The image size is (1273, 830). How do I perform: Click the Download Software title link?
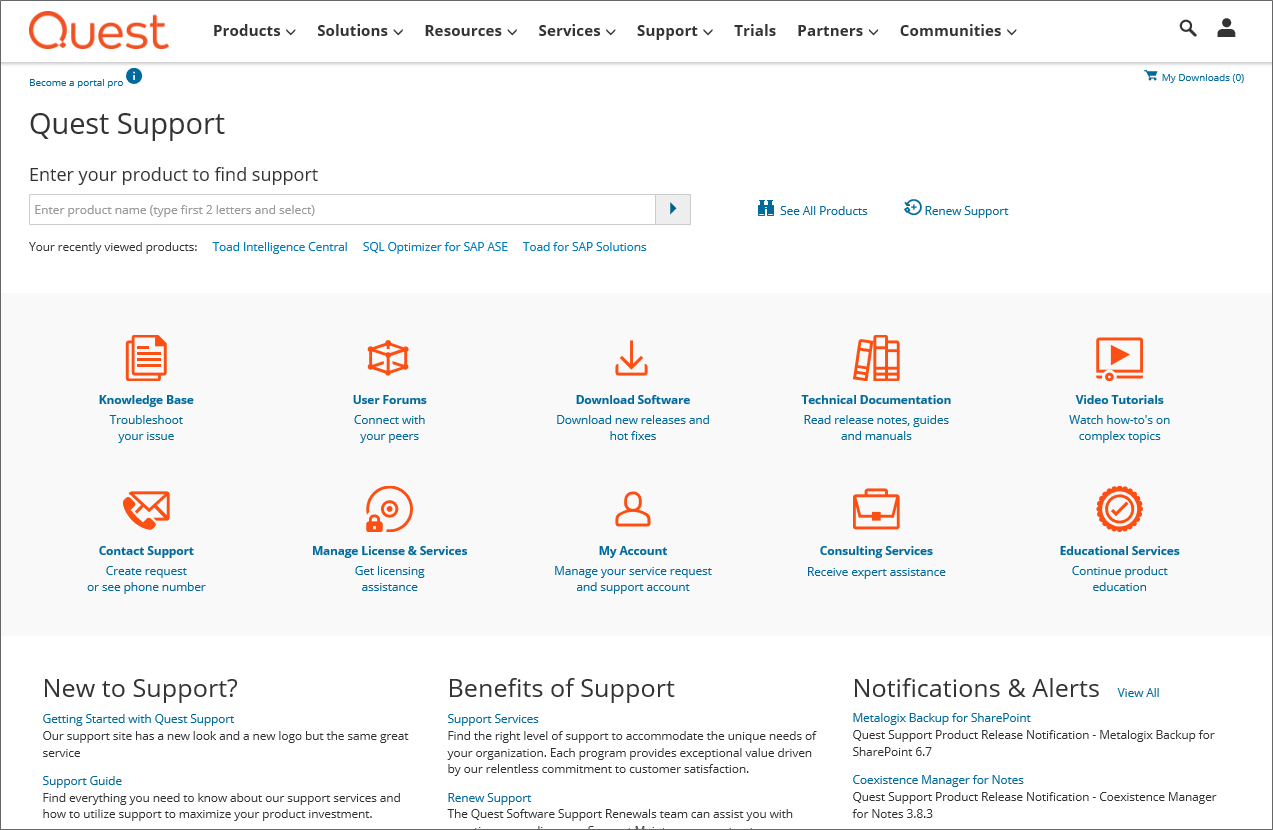(633, 400)
